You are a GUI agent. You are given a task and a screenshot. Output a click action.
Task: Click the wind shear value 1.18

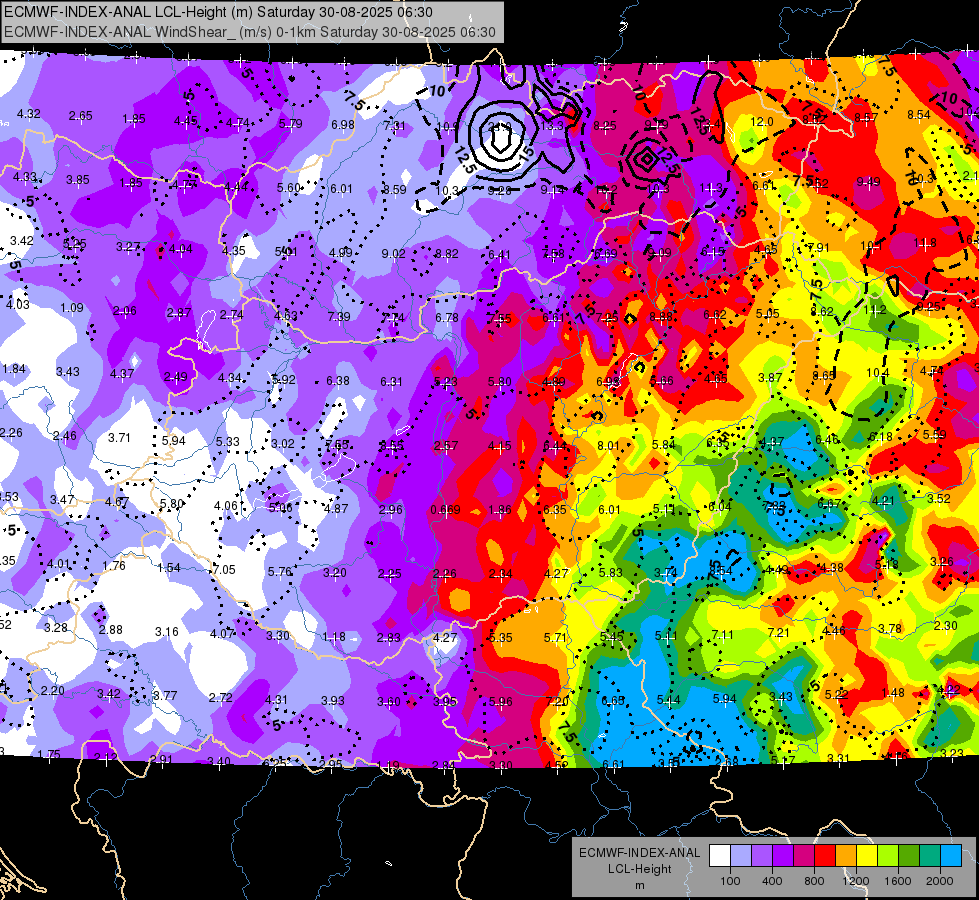(x=333, y=637)
